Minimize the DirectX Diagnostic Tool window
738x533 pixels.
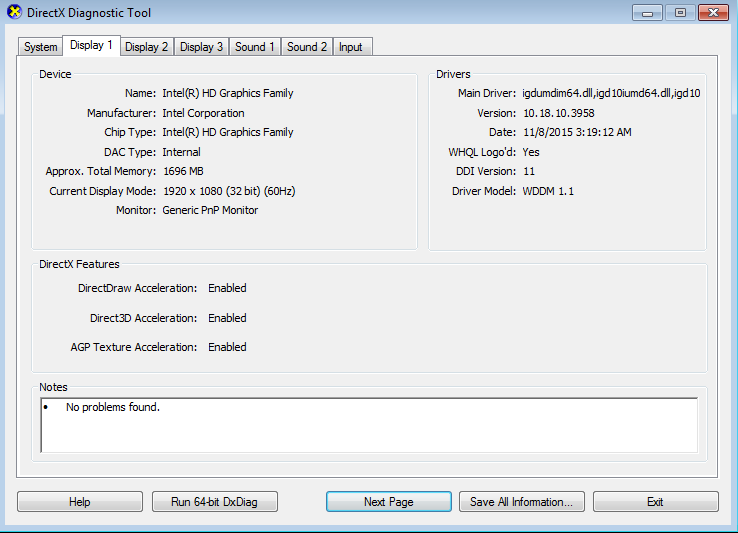[649, 12]
